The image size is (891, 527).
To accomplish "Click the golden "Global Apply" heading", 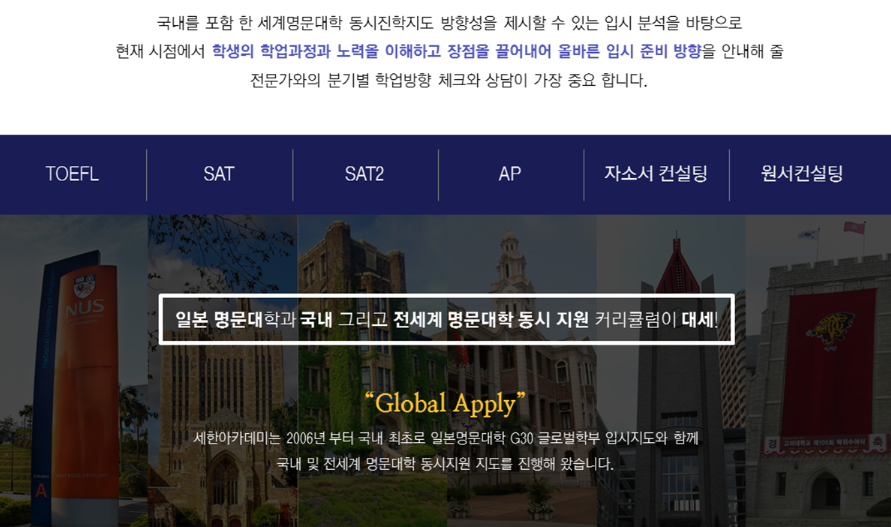I will (445, 404).
